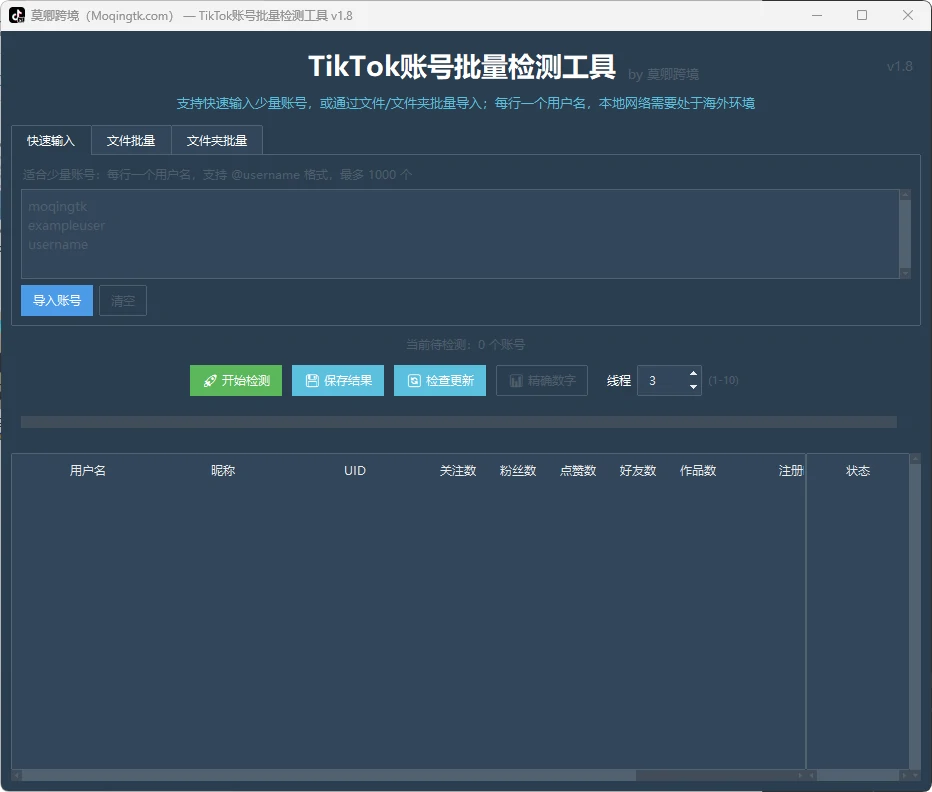
Task: Click the 作品数 column header
Action: tap(698, 470)
